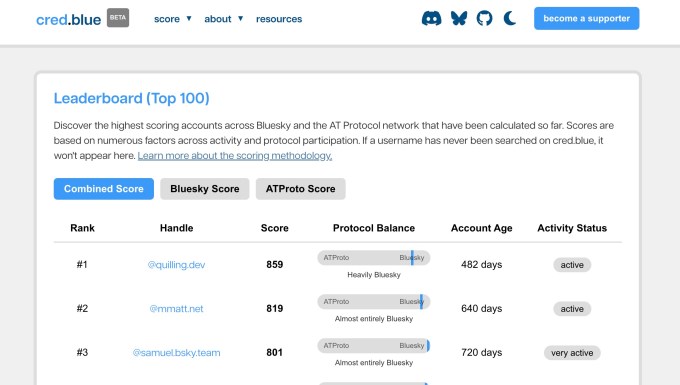Open the @mmatt.net profile handle

[176, 309]
